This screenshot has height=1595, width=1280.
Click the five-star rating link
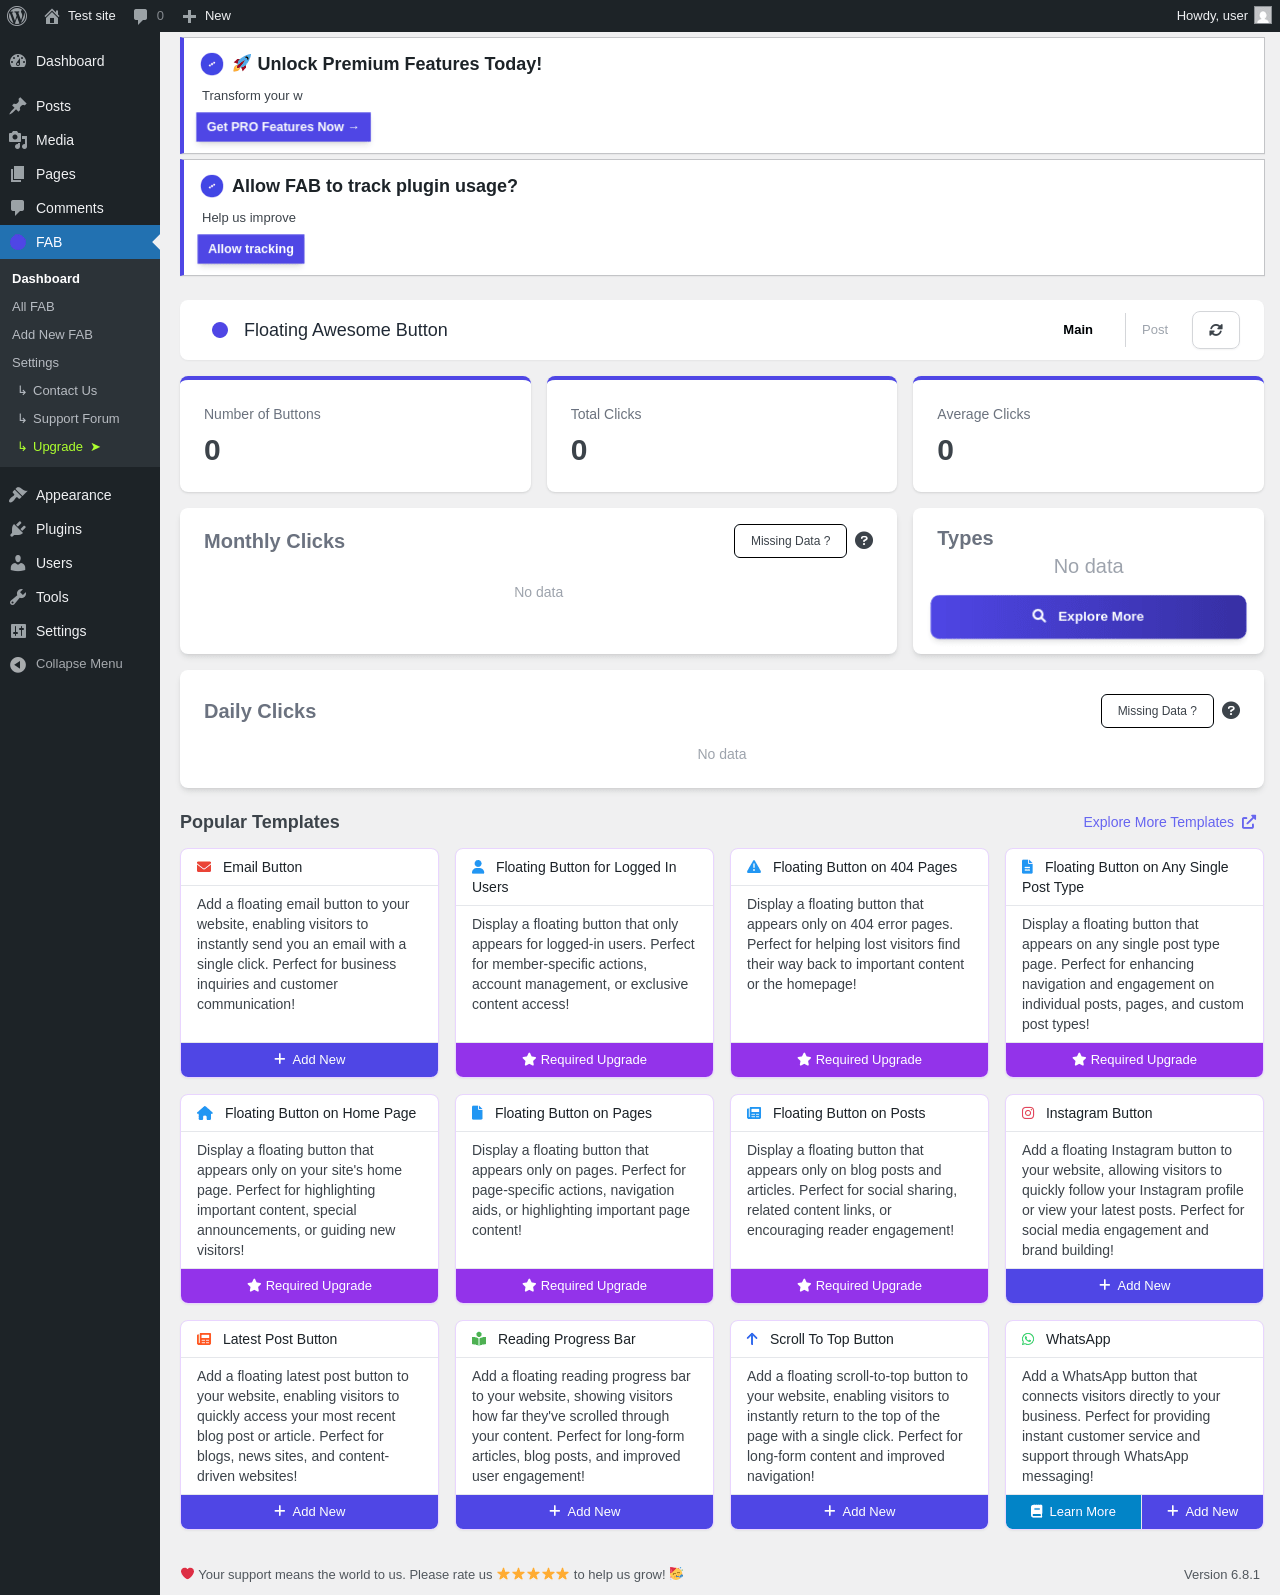tap(533, 1574)
